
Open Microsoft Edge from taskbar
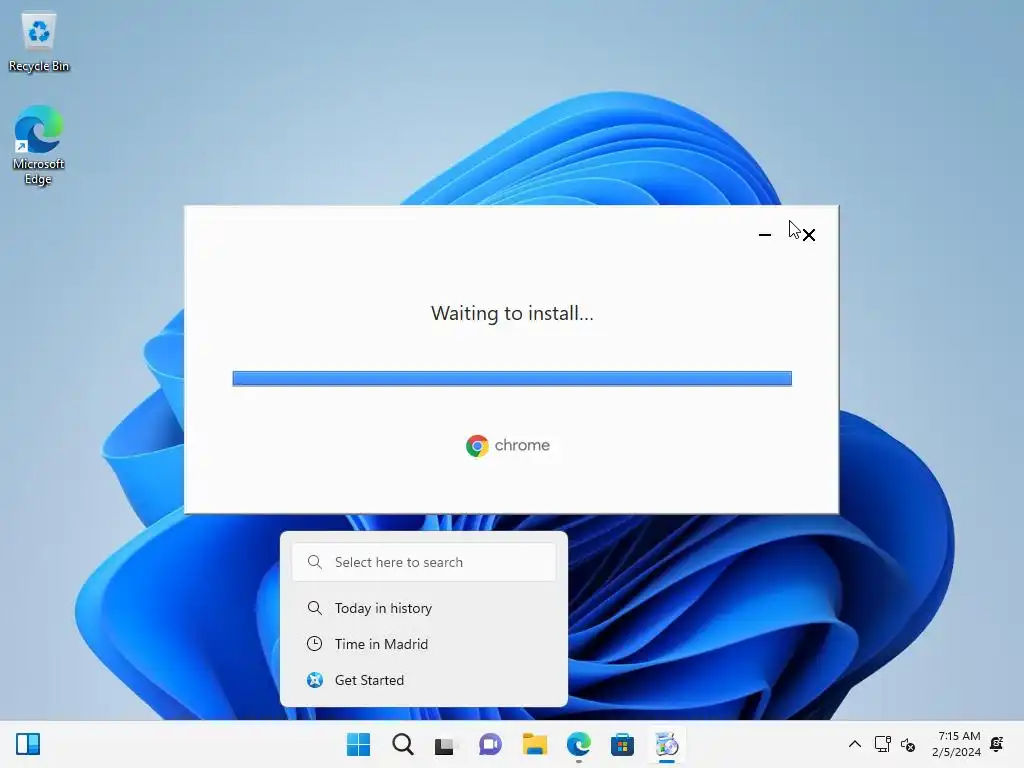pos(579,744)
